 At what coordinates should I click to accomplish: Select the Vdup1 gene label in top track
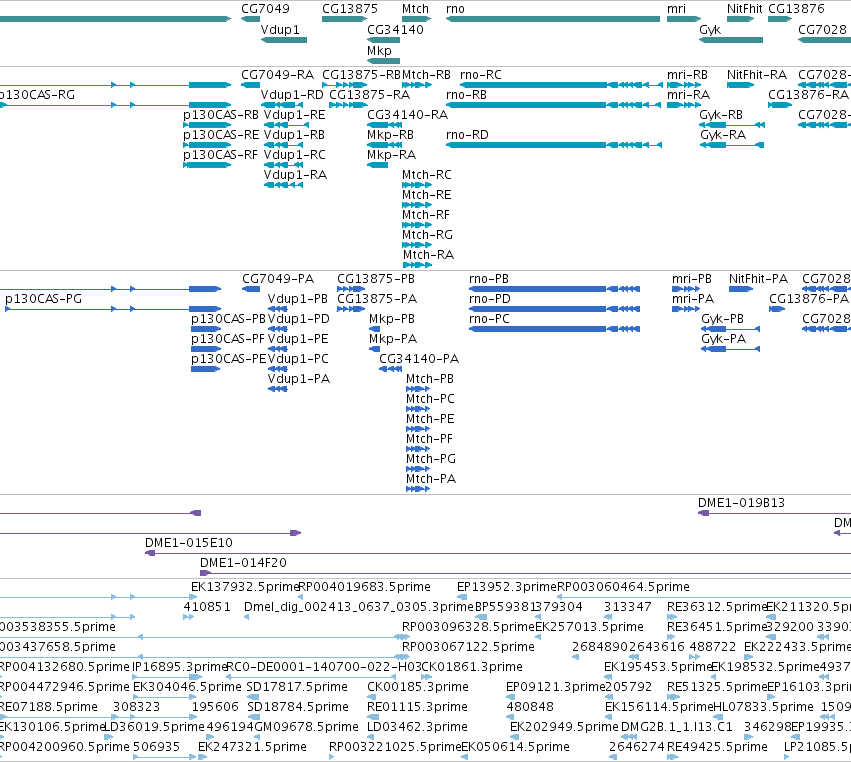(280, 29)
